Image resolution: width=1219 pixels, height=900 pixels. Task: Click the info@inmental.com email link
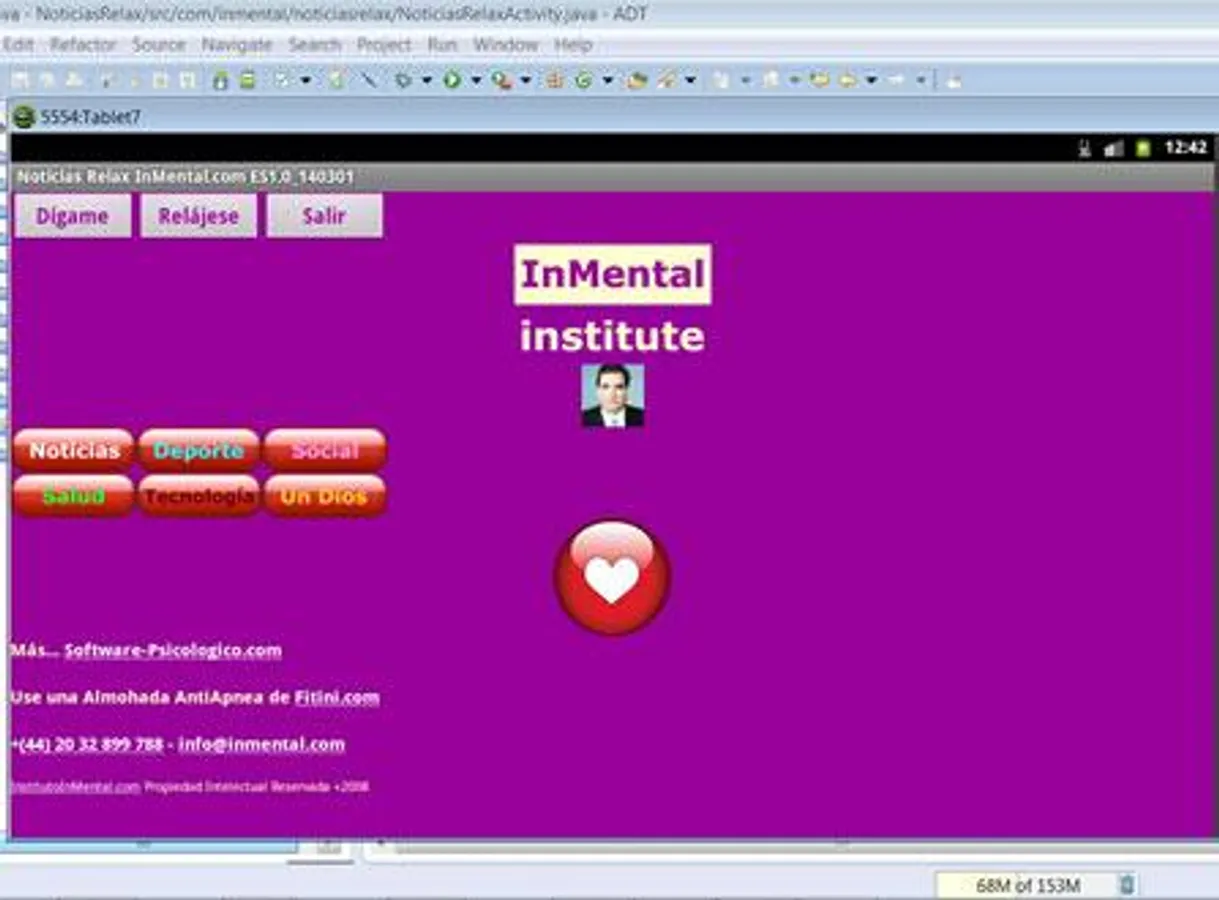(262, 744)
